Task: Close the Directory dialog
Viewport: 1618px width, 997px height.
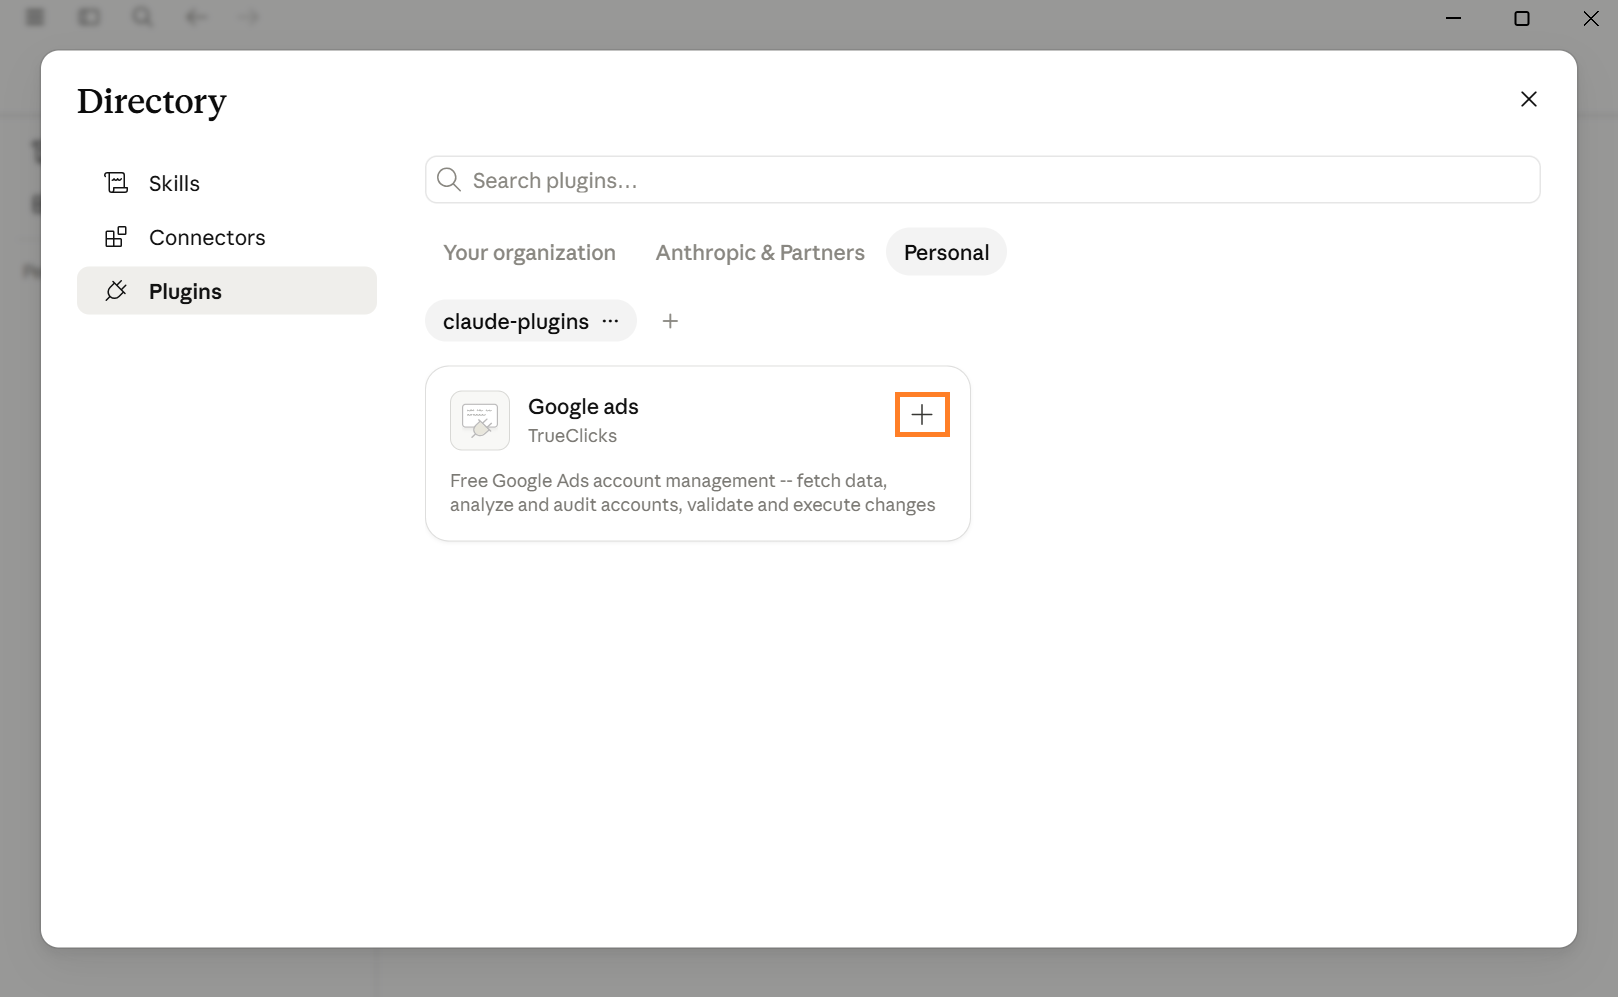Action: 1528,99
